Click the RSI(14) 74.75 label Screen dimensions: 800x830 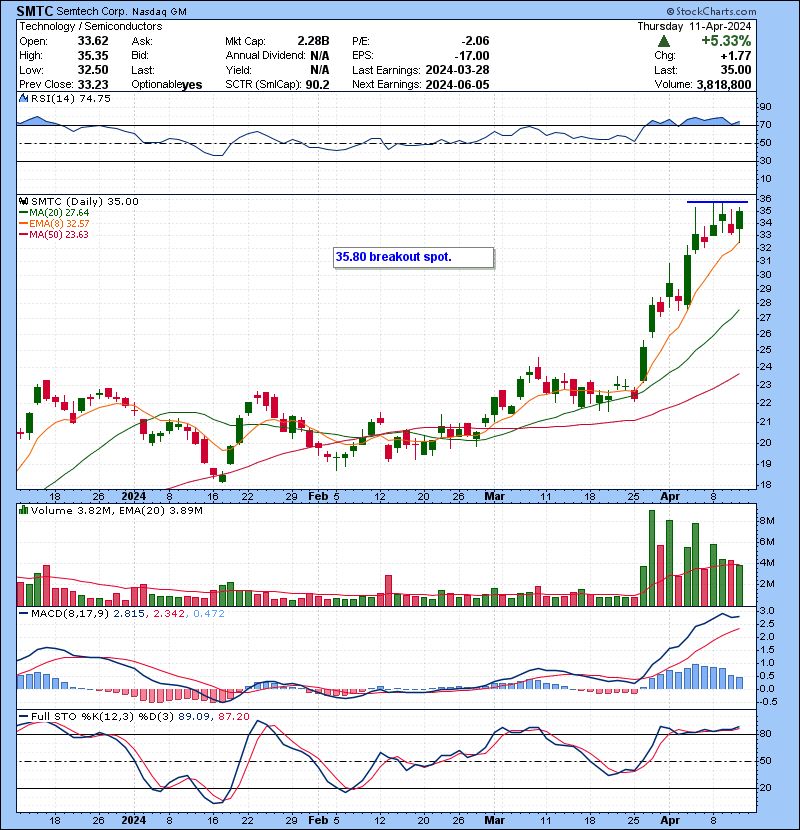pyautogui.click(x=71, y=98)
